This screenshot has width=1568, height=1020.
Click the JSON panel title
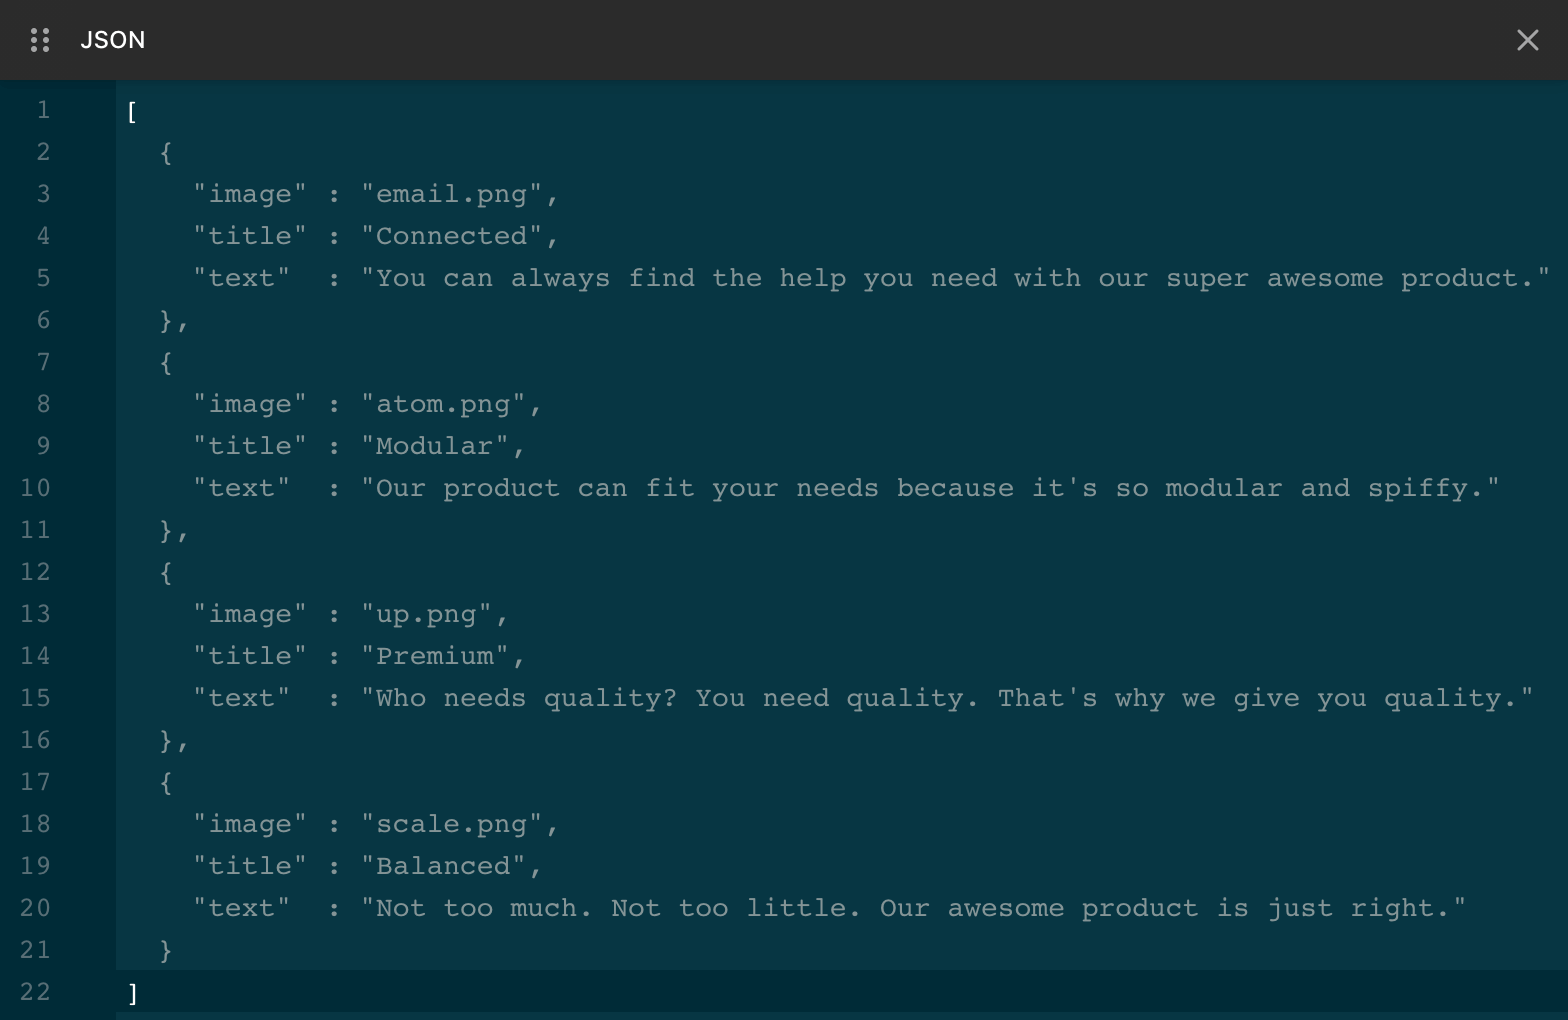[113, 40]
